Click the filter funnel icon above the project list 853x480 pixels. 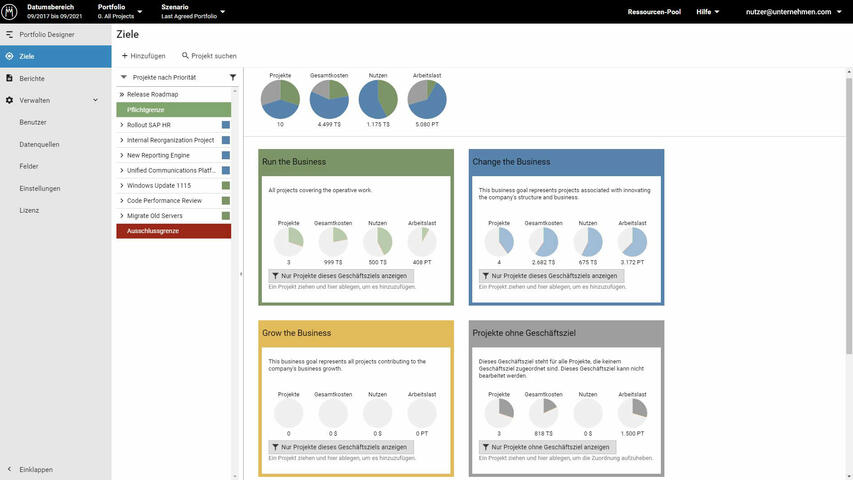coord(233,77)
